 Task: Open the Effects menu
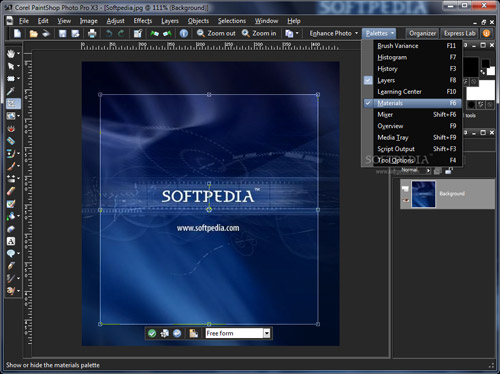143,21
